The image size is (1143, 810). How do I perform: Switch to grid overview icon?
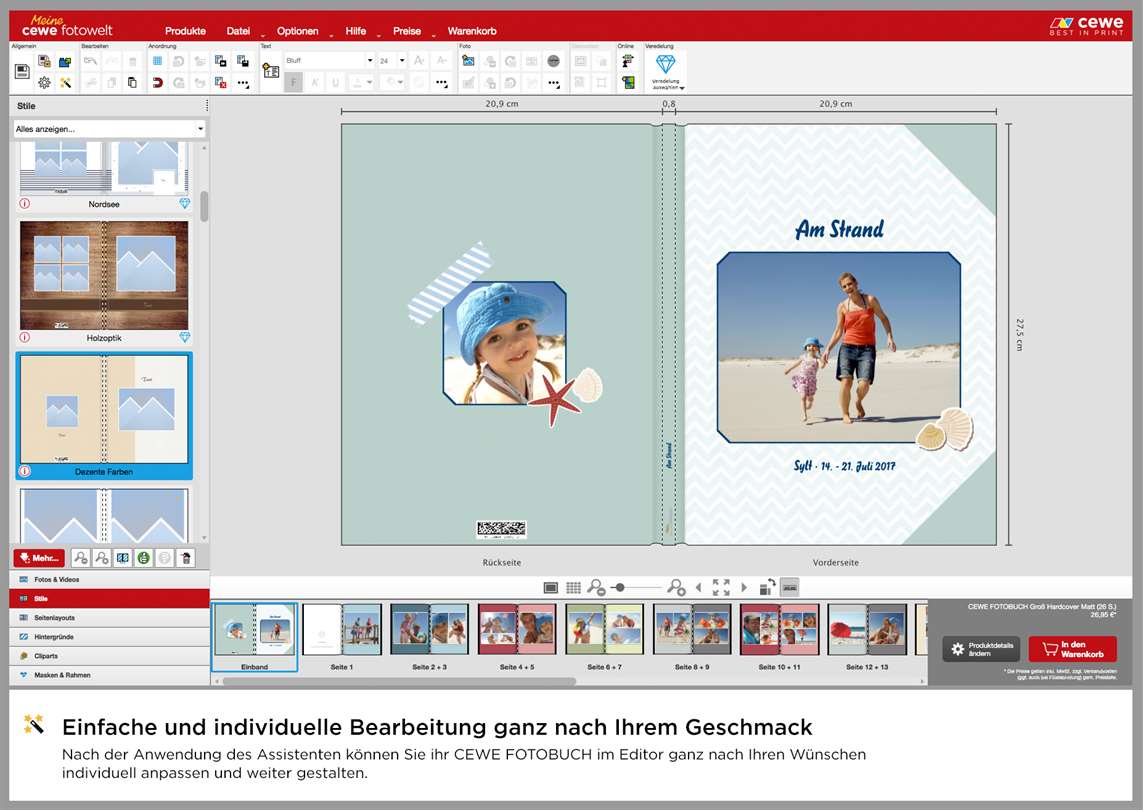click(574, 588)
